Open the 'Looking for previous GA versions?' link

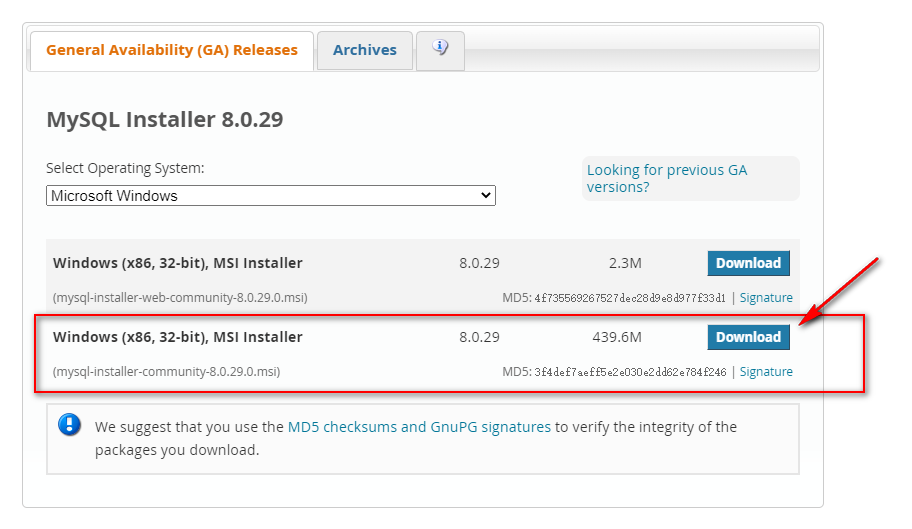click(666, 178)
